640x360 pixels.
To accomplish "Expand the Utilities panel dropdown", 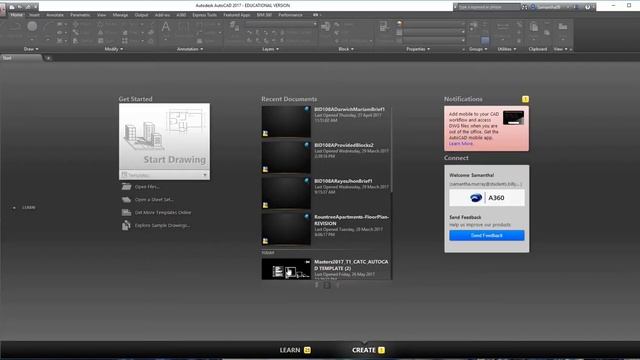I will point(507,49).
